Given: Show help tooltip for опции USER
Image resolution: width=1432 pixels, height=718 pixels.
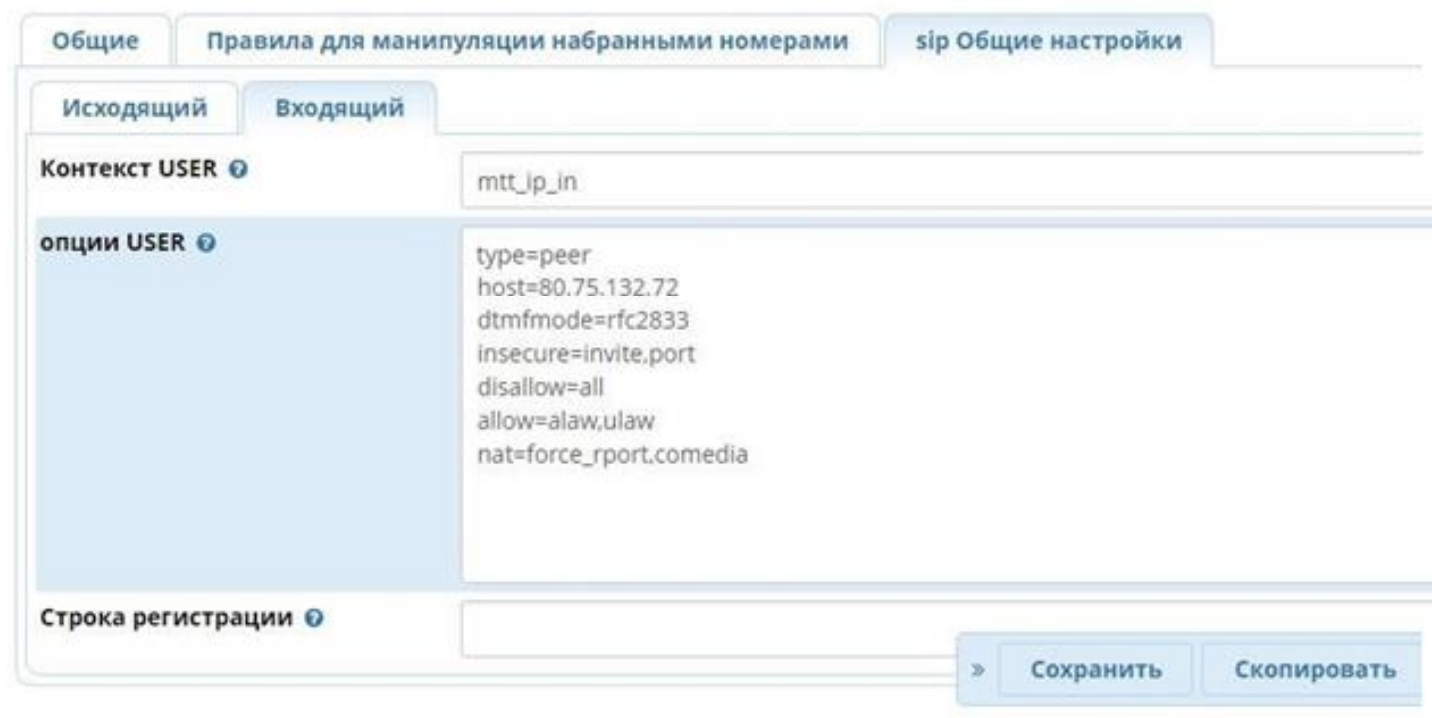Looking at the screenshot, I should coord(206,242).
